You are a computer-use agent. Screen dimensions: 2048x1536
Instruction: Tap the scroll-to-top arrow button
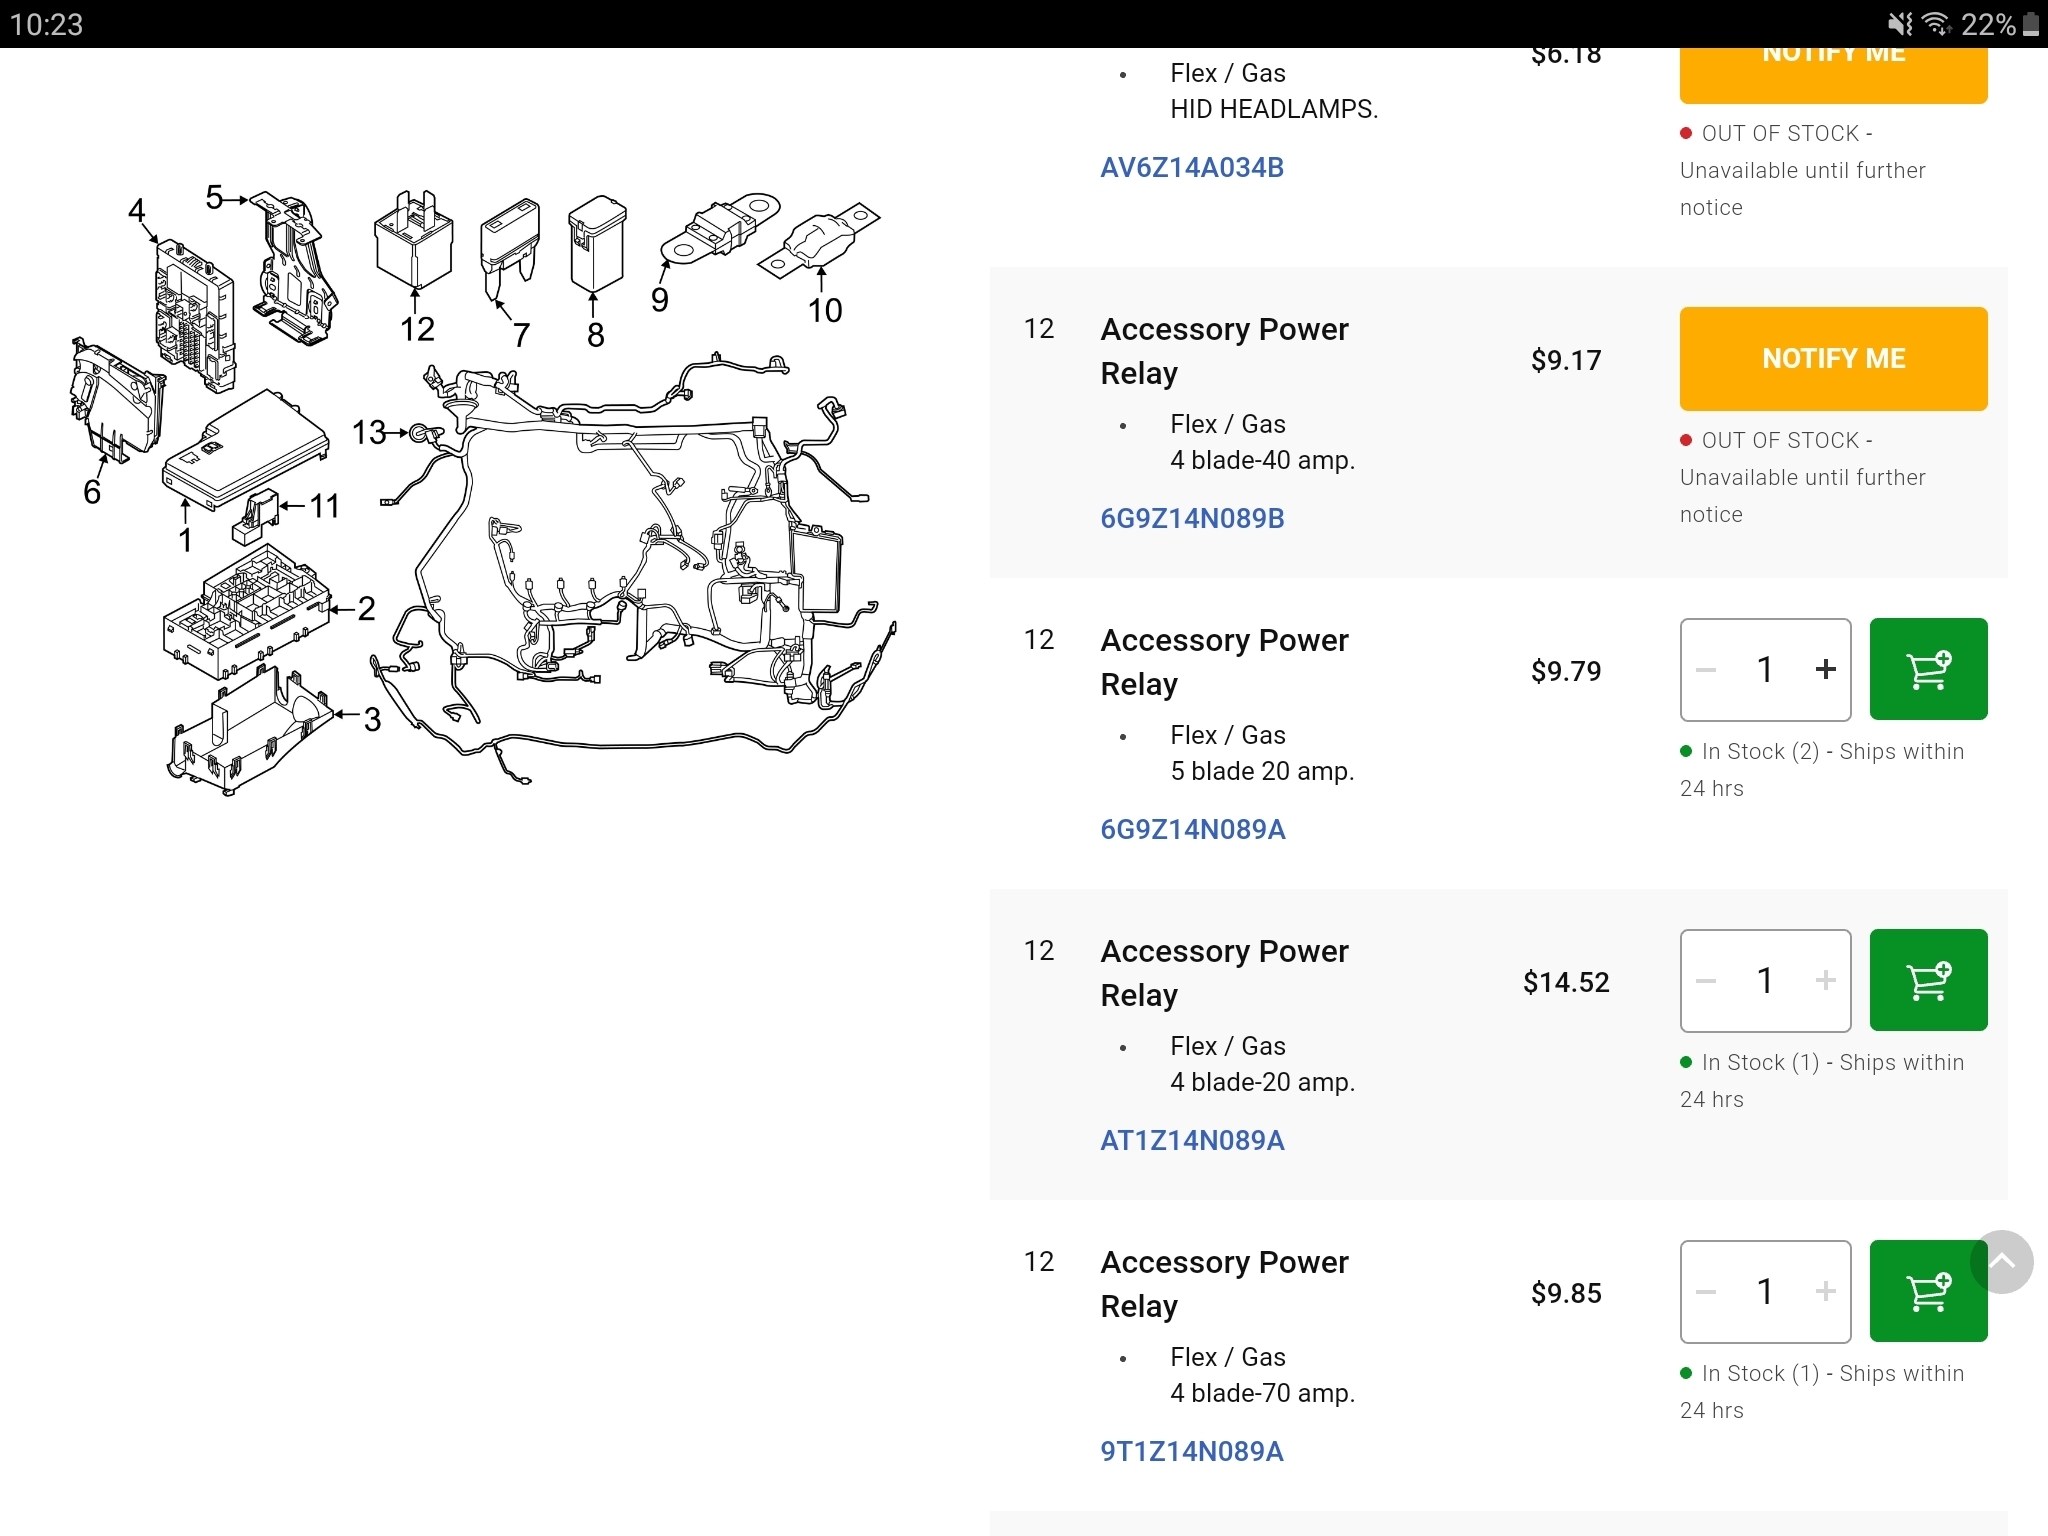pyautogui.click(x=2002, y=1262)
